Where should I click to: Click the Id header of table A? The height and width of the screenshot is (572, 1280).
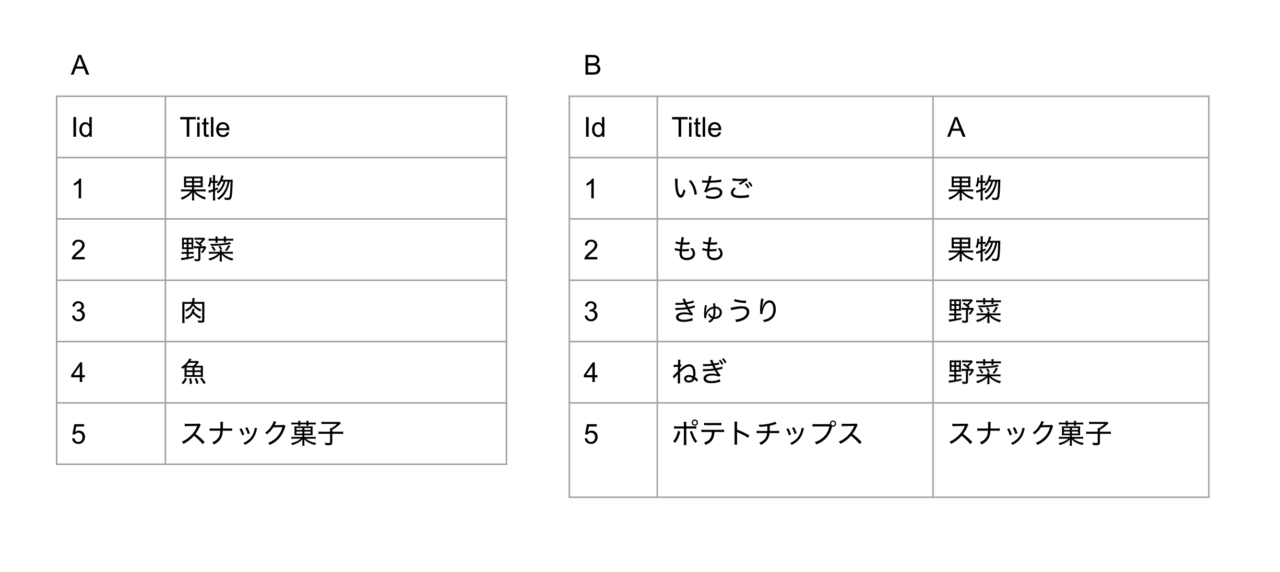pos(111,127)
